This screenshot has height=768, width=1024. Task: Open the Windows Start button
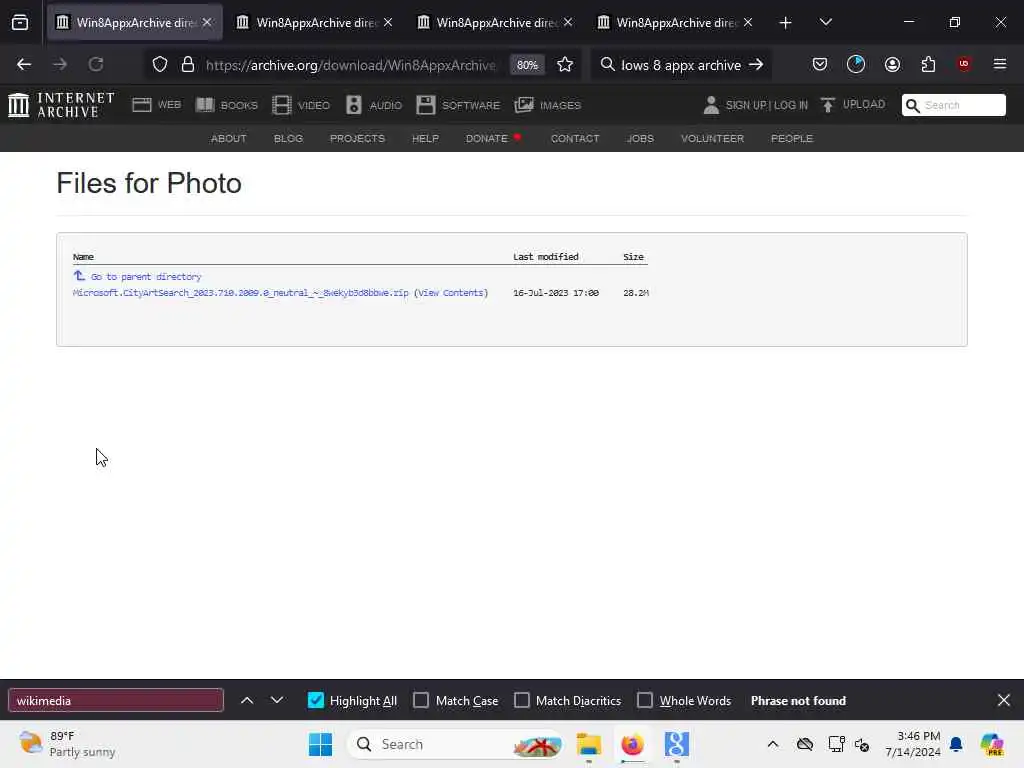[x=320, y=744]
